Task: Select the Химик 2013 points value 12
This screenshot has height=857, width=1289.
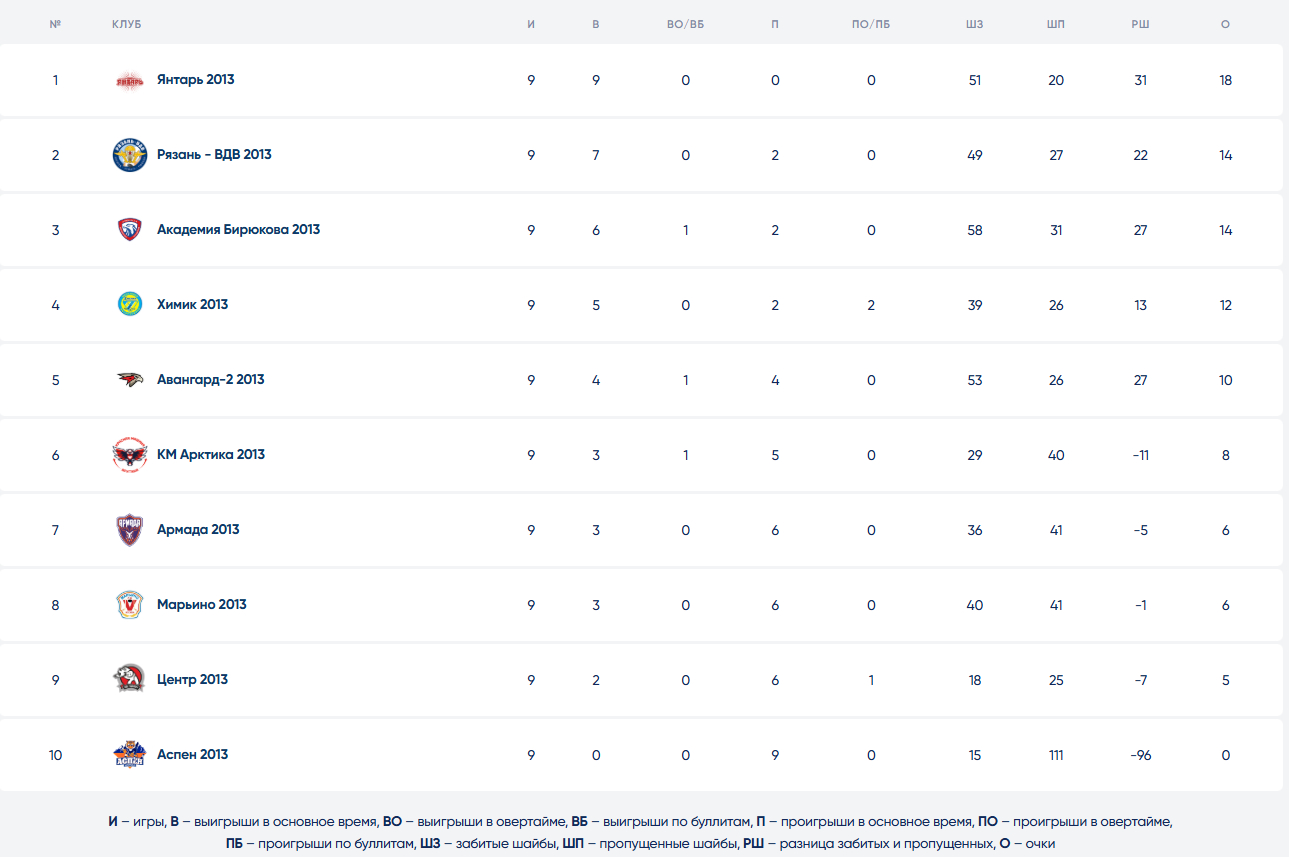Action: click(1225, 305)
